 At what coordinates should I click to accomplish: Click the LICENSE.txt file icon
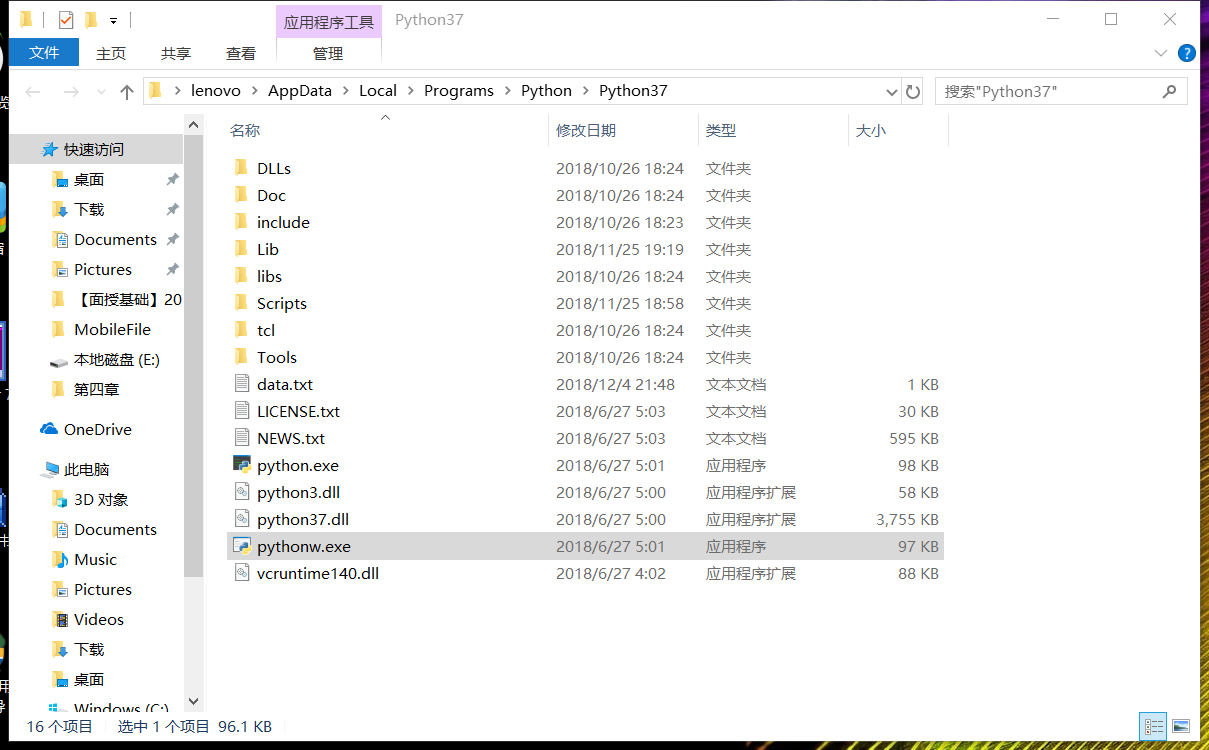coord(241,411)
